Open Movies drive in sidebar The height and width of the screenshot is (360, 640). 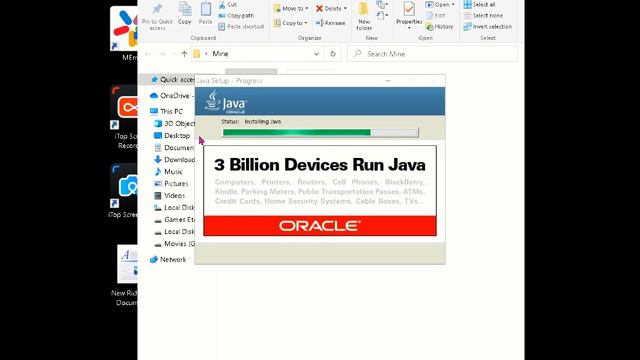point(174,244)
